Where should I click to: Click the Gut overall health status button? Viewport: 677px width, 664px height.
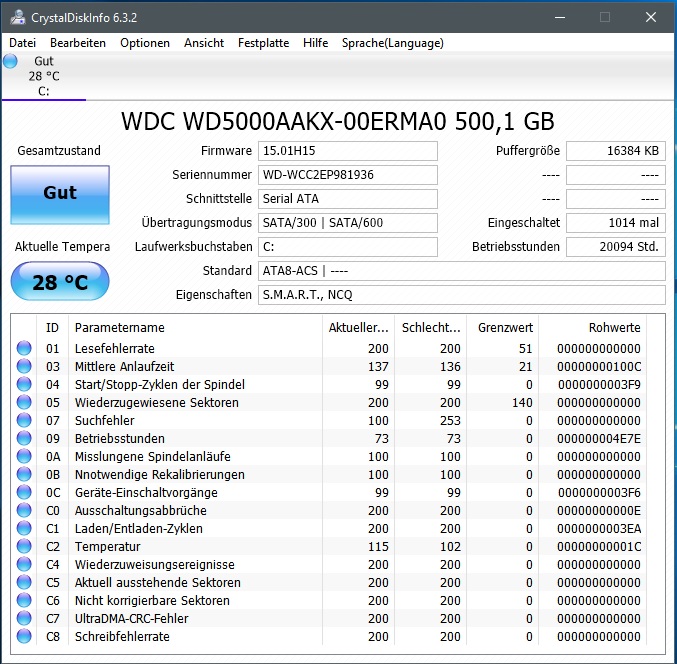(60, 195)
